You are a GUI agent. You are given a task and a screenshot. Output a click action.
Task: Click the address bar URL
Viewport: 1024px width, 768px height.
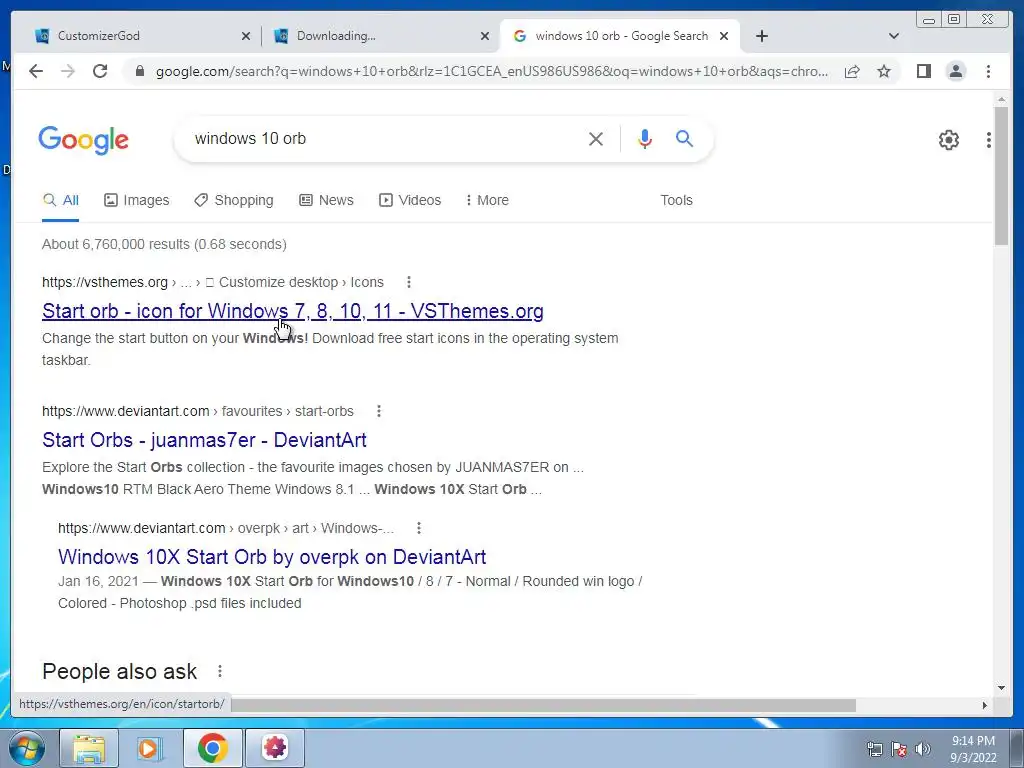point(492,71)
